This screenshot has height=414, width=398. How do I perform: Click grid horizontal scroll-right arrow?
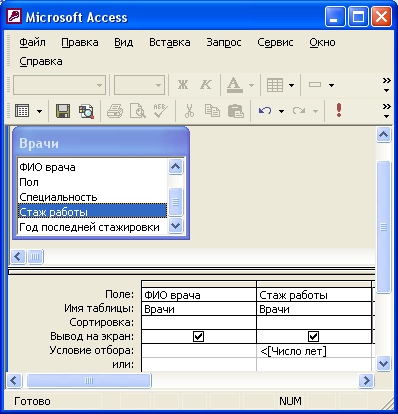[366, 380]
